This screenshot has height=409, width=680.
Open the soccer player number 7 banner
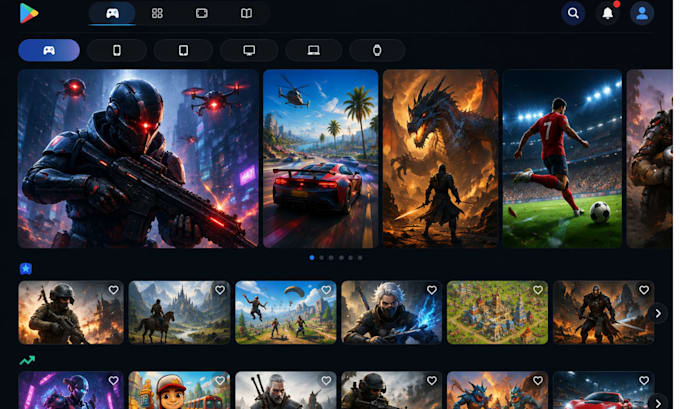tap(562, 159)
